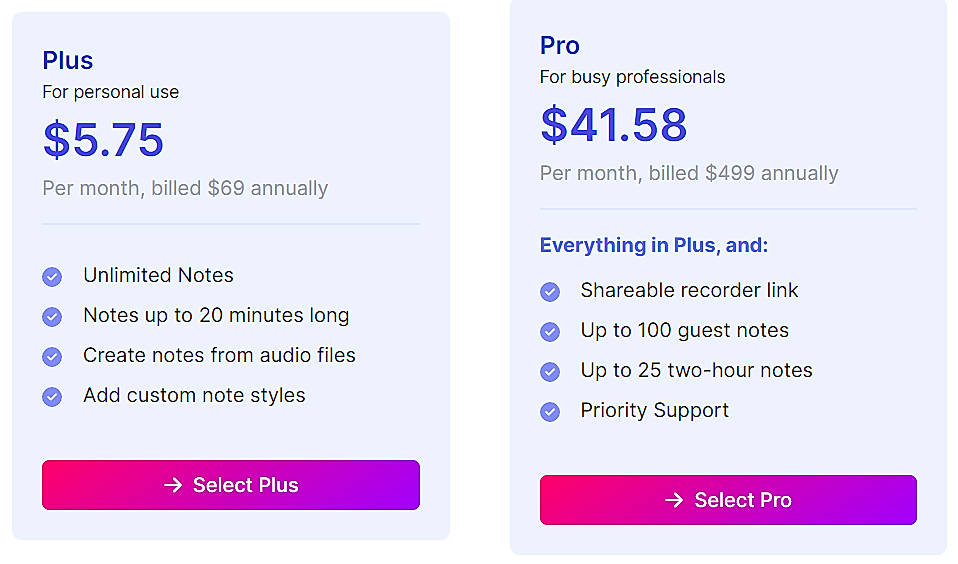The height and width of the screenshot is (564, 958).
Task: Click checkmark next to Add custom note styles
Action: pyautogui.click(x=52, y=396)
